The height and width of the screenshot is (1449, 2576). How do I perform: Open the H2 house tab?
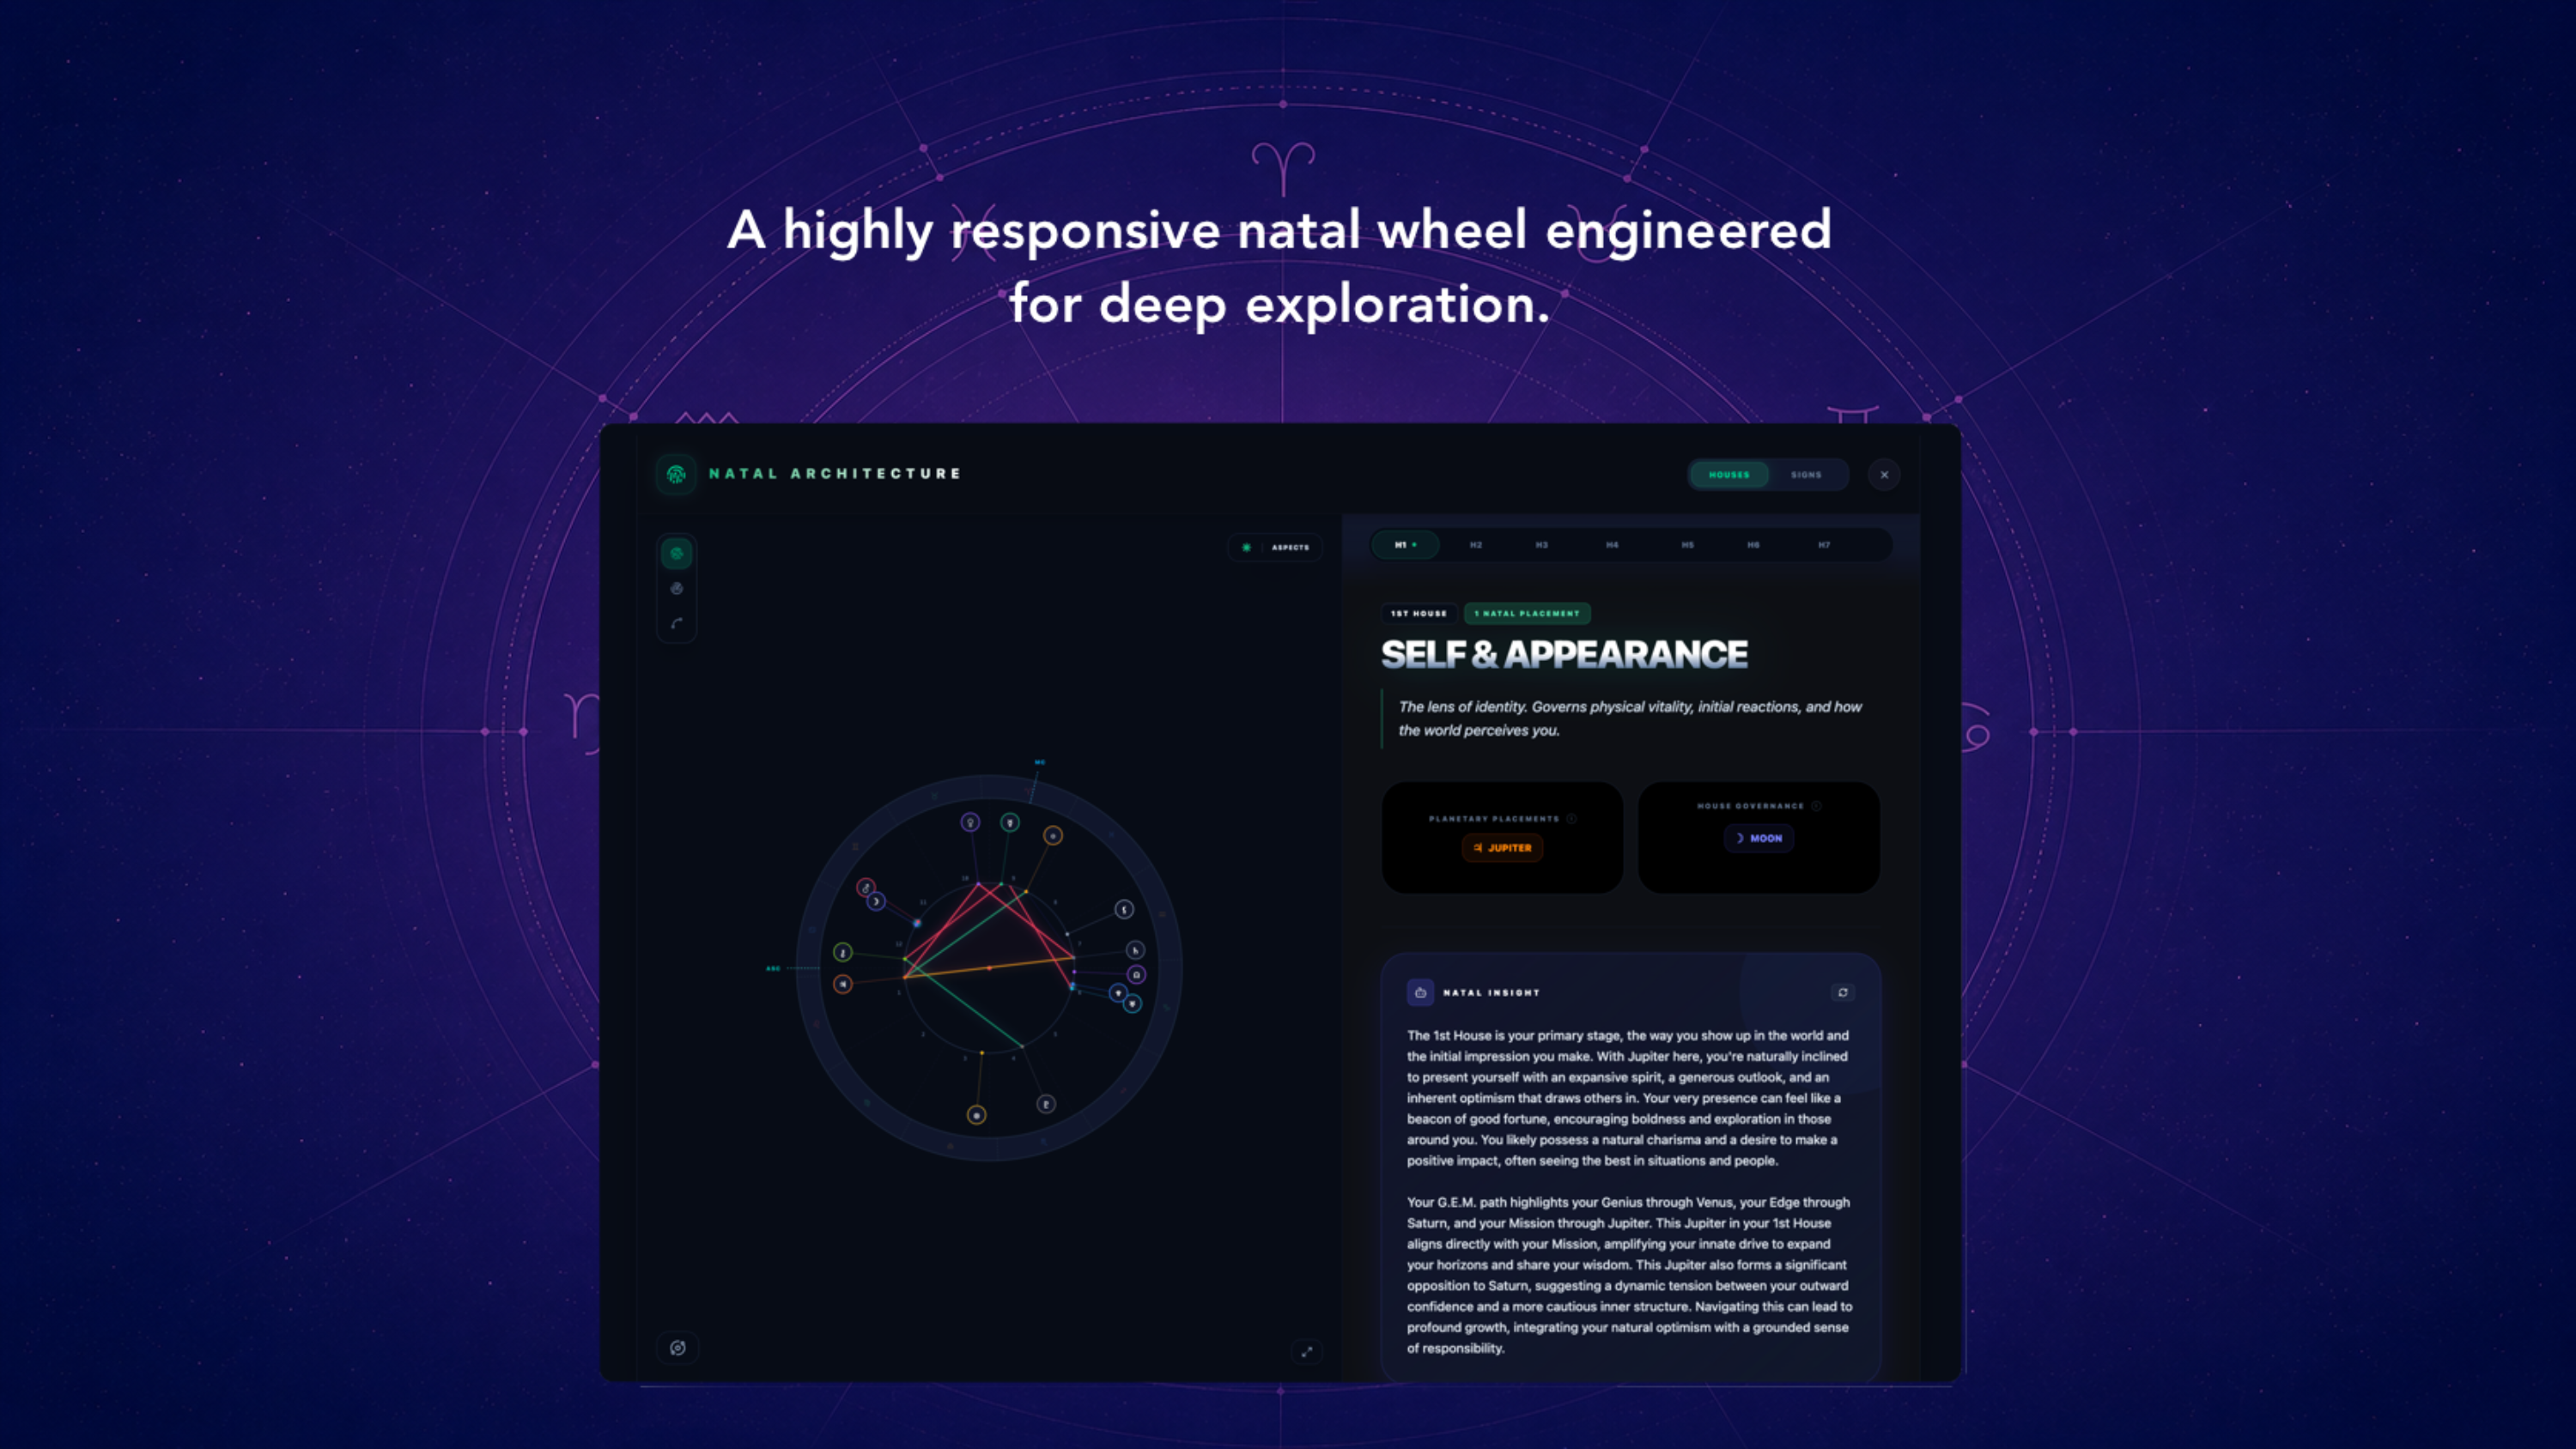1476,545
